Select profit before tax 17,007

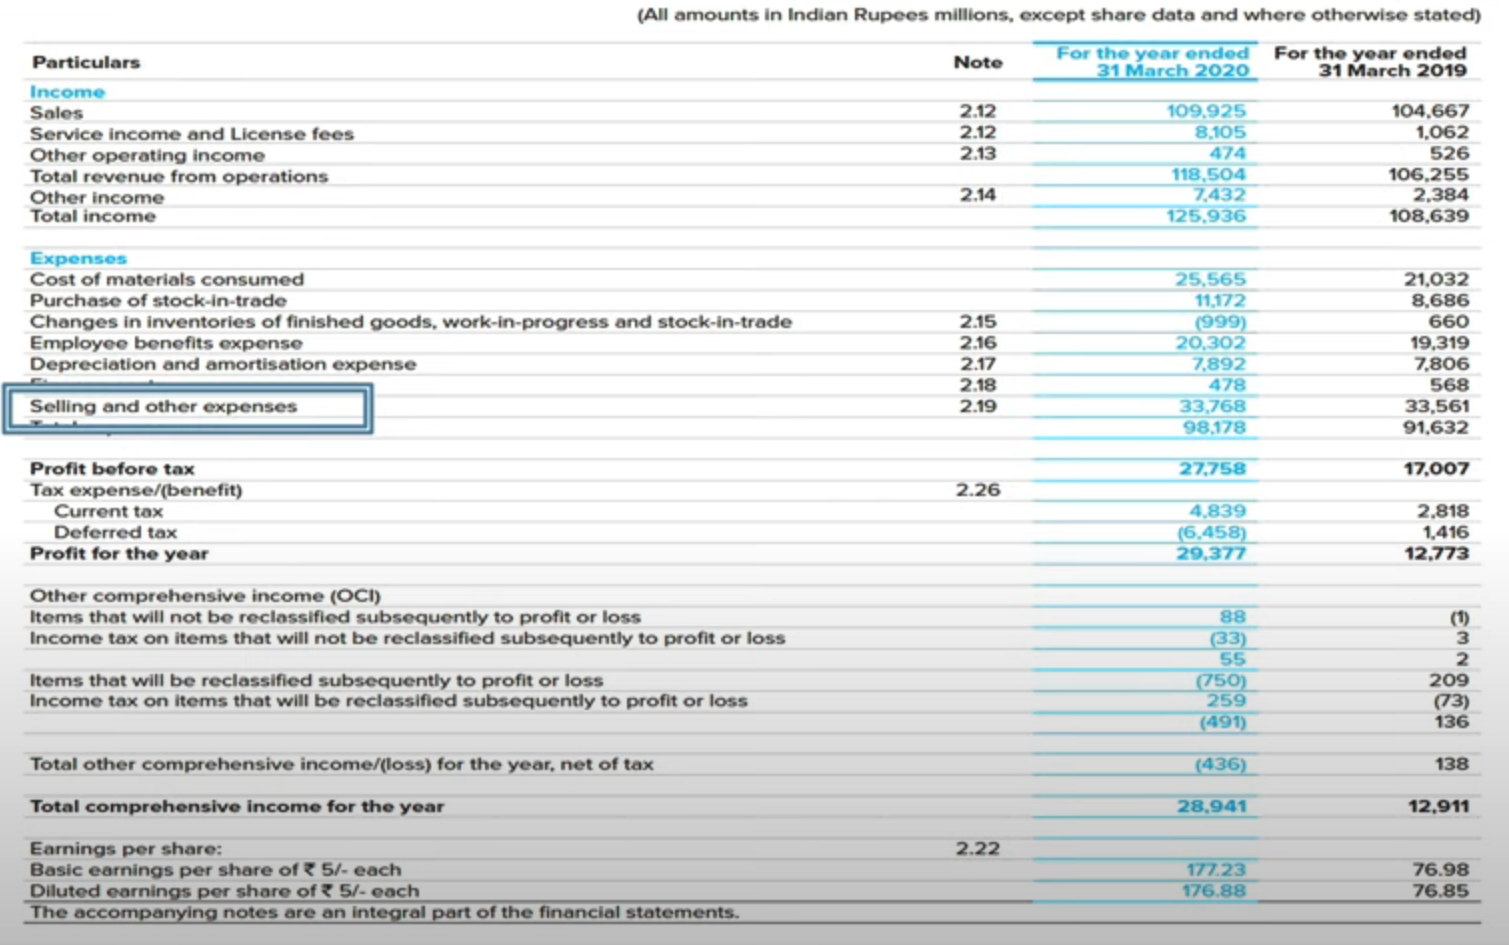click(x=1436, y=469)
